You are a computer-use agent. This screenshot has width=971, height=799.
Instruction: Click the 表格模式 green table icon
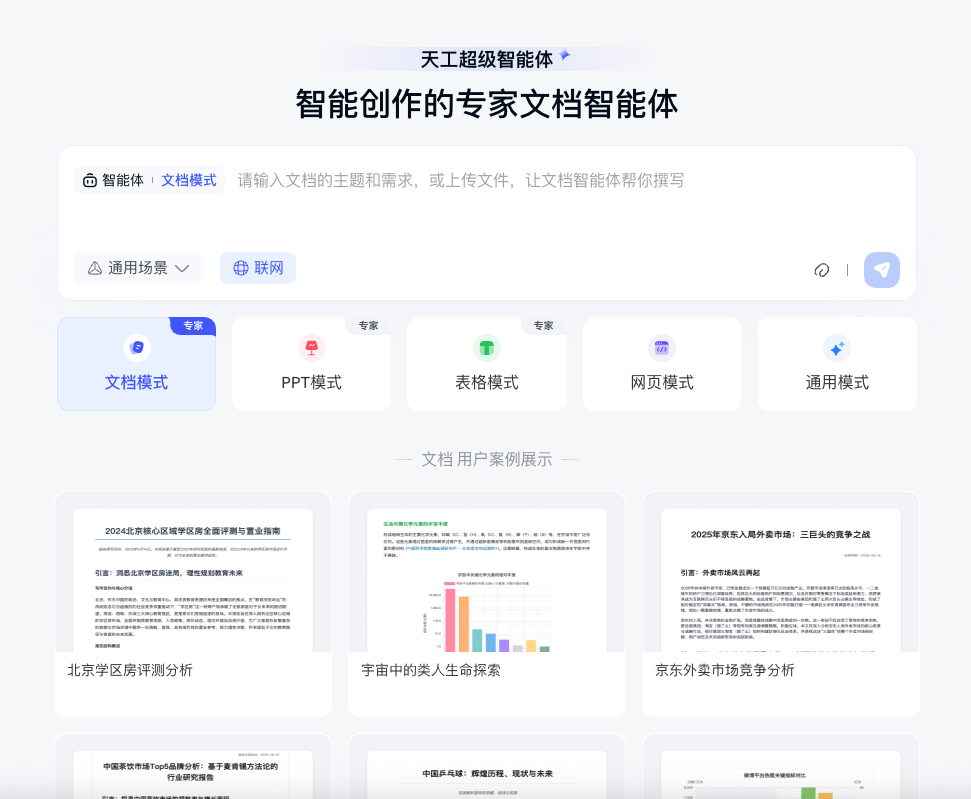[x=487, y=347]
